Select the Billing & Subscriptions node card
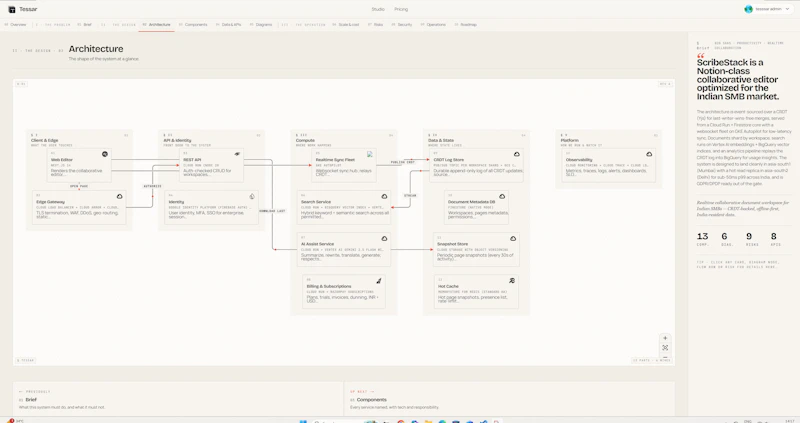This screenshot has width=800, height=423. (x=344, y=291)
